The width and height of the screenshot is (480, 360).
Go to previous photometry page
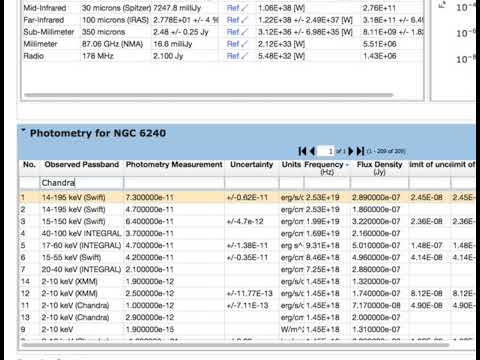point(312,151)
